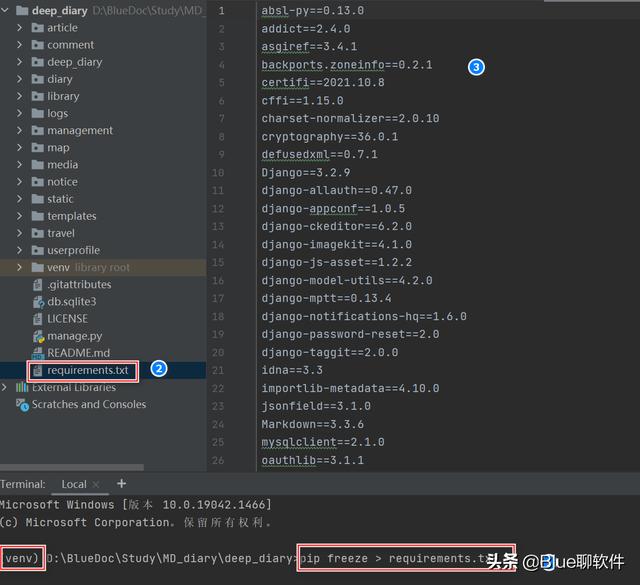640x585 pixels.
Task: Add a new terminal session with plus
Action: pos(121,484)
